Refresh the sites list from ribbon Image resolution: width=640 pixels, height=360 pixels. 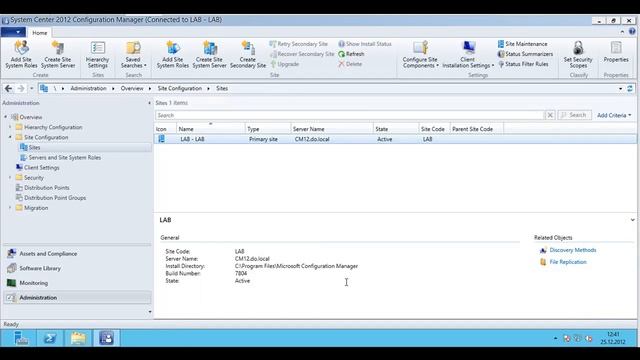point(351,54)
